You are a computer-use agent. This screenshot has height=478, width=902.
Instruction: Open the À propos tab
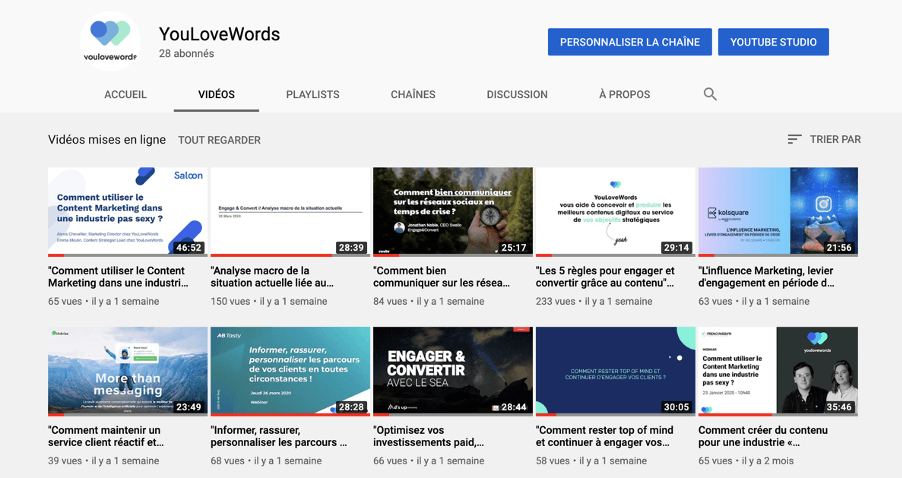(624, 95)
